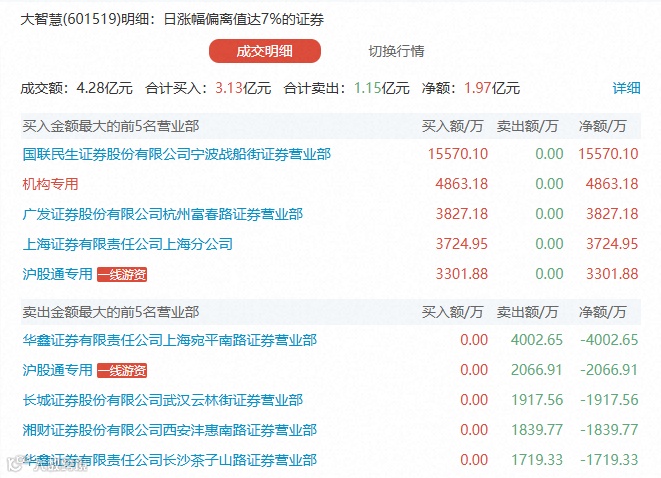Click buy amount 3724.95 for 上海证券
This screenshot has width=661, height=478.
[x=462, y=244]
